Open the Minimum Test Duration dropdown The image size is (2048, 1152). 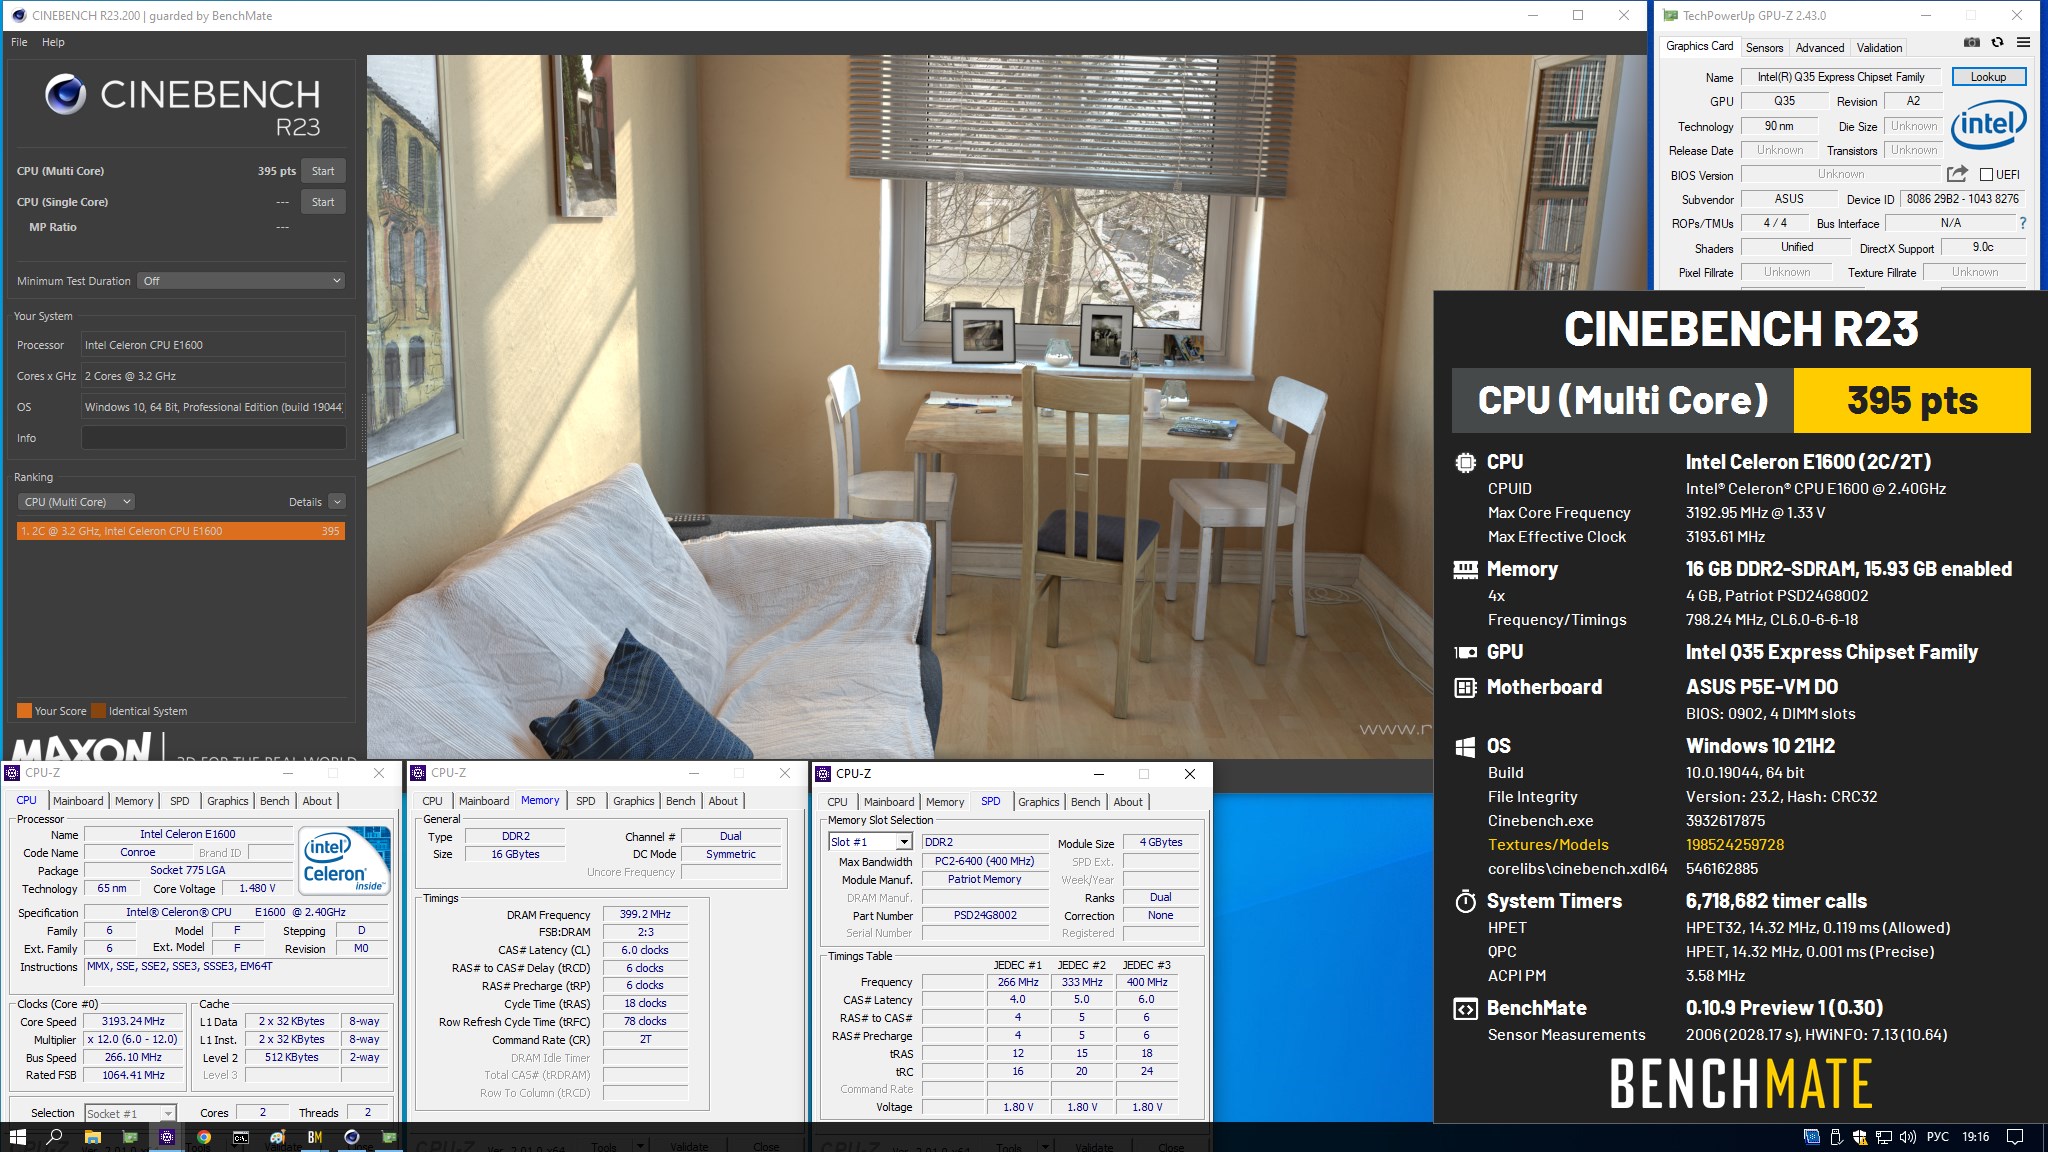click(241, 281)
